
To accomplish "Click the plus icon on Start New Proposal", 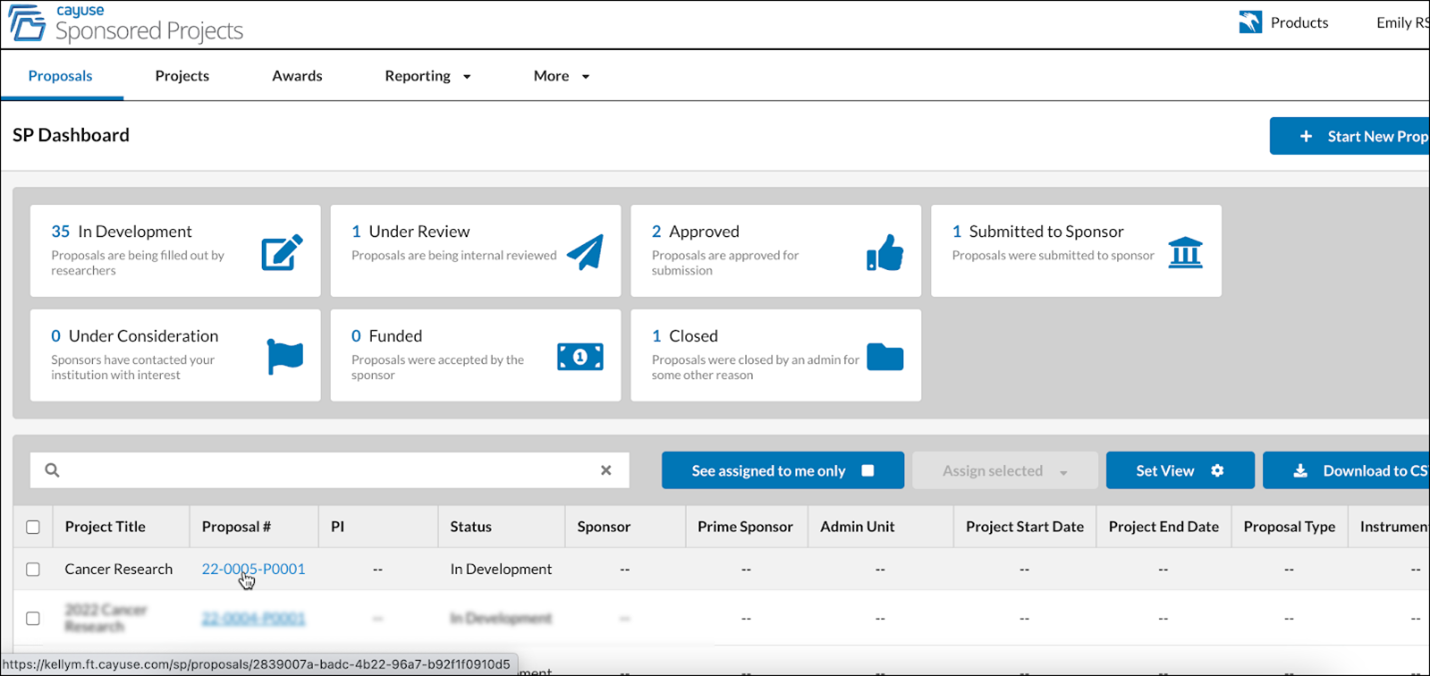I will click(x=1305, y=136).
